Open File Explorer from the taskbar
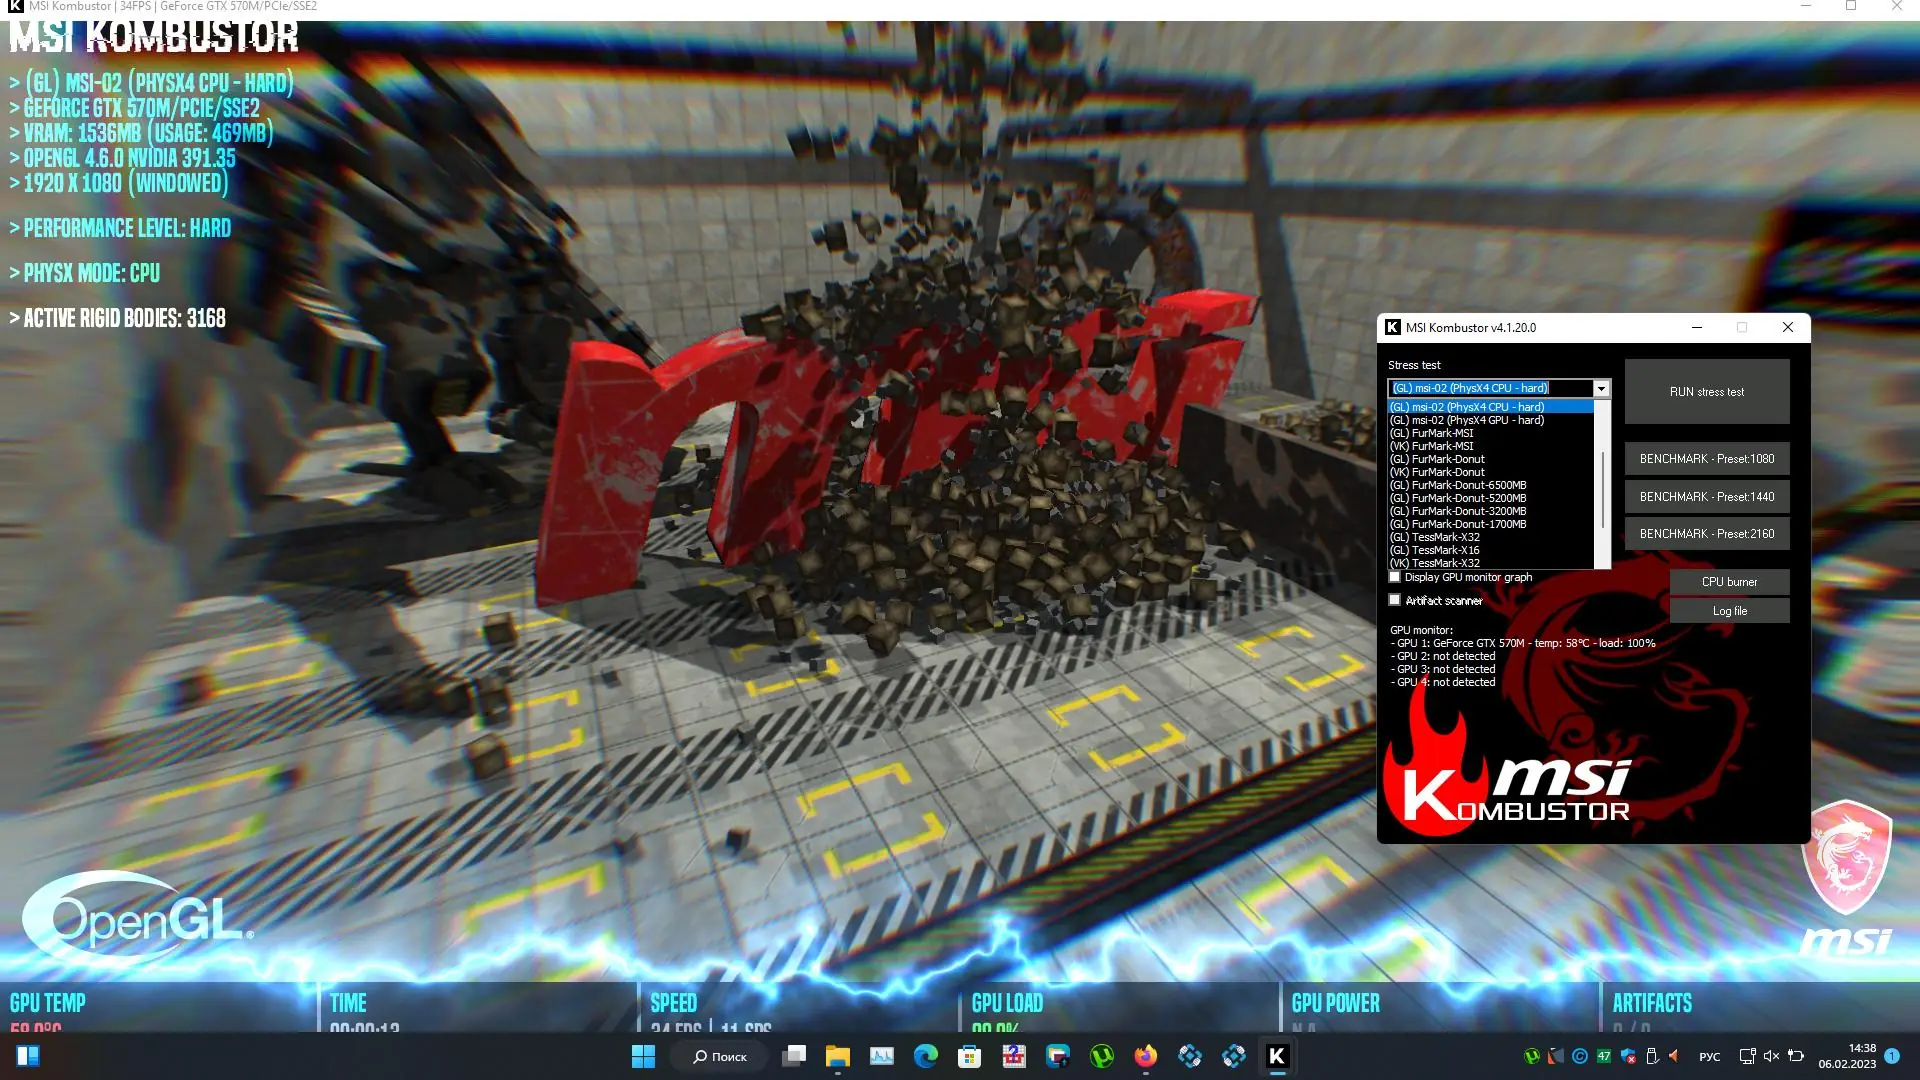 [837, 1056]
